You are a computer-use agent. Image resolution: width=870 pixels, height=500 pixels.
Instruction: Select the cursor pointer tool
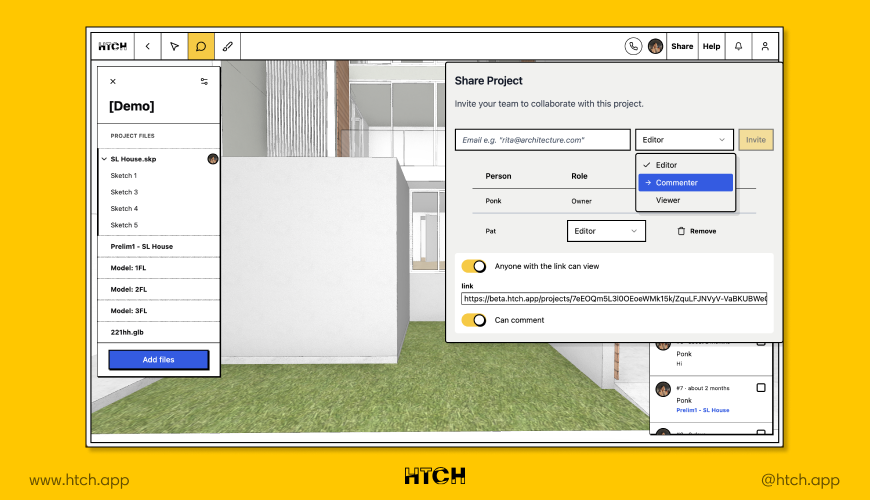pos(174,46)
